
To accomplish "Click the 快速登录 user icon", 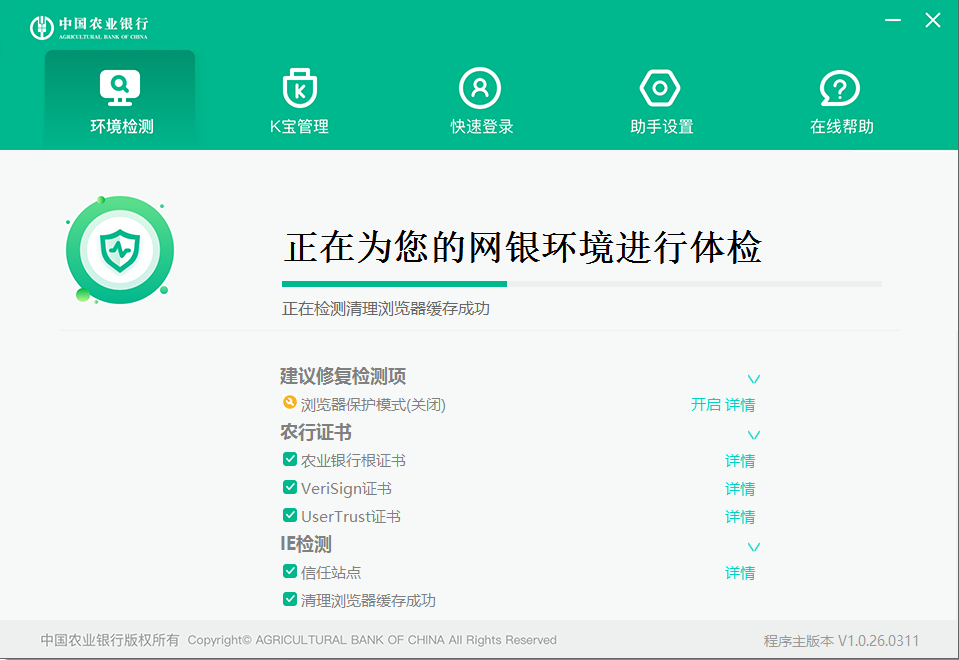I will point(480,88).
